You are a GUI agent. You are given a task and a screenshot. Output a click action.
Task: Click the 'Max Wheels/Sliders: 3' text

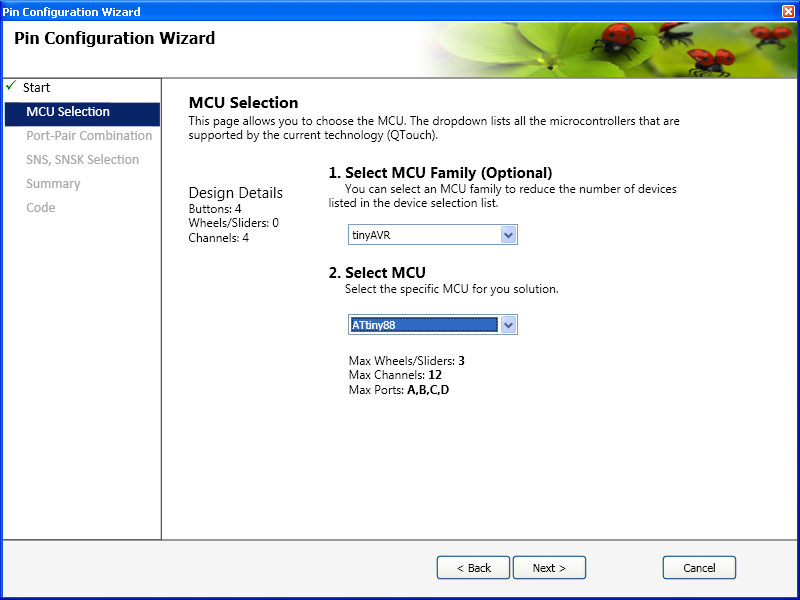(x=407, y=361)
